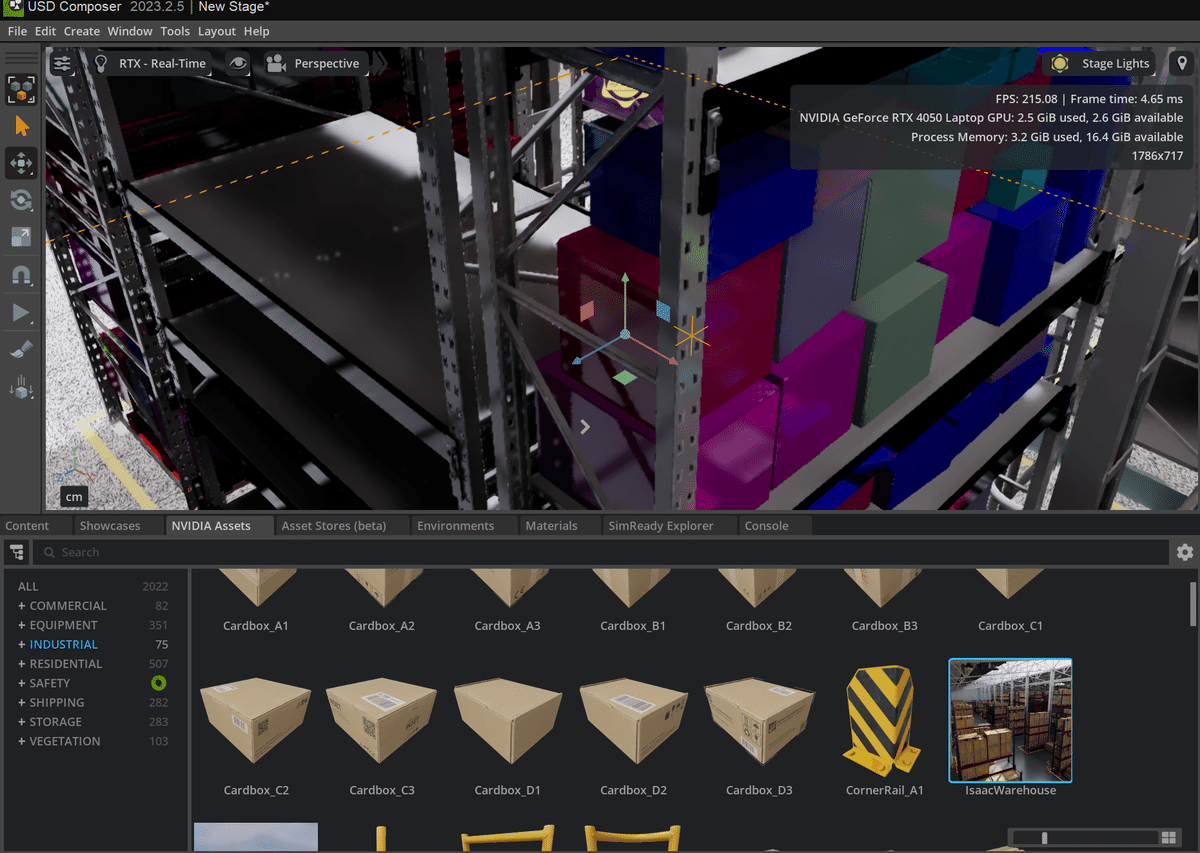Open the Edit menu
Screen dimensions: 1200x853
pos(45,31)
